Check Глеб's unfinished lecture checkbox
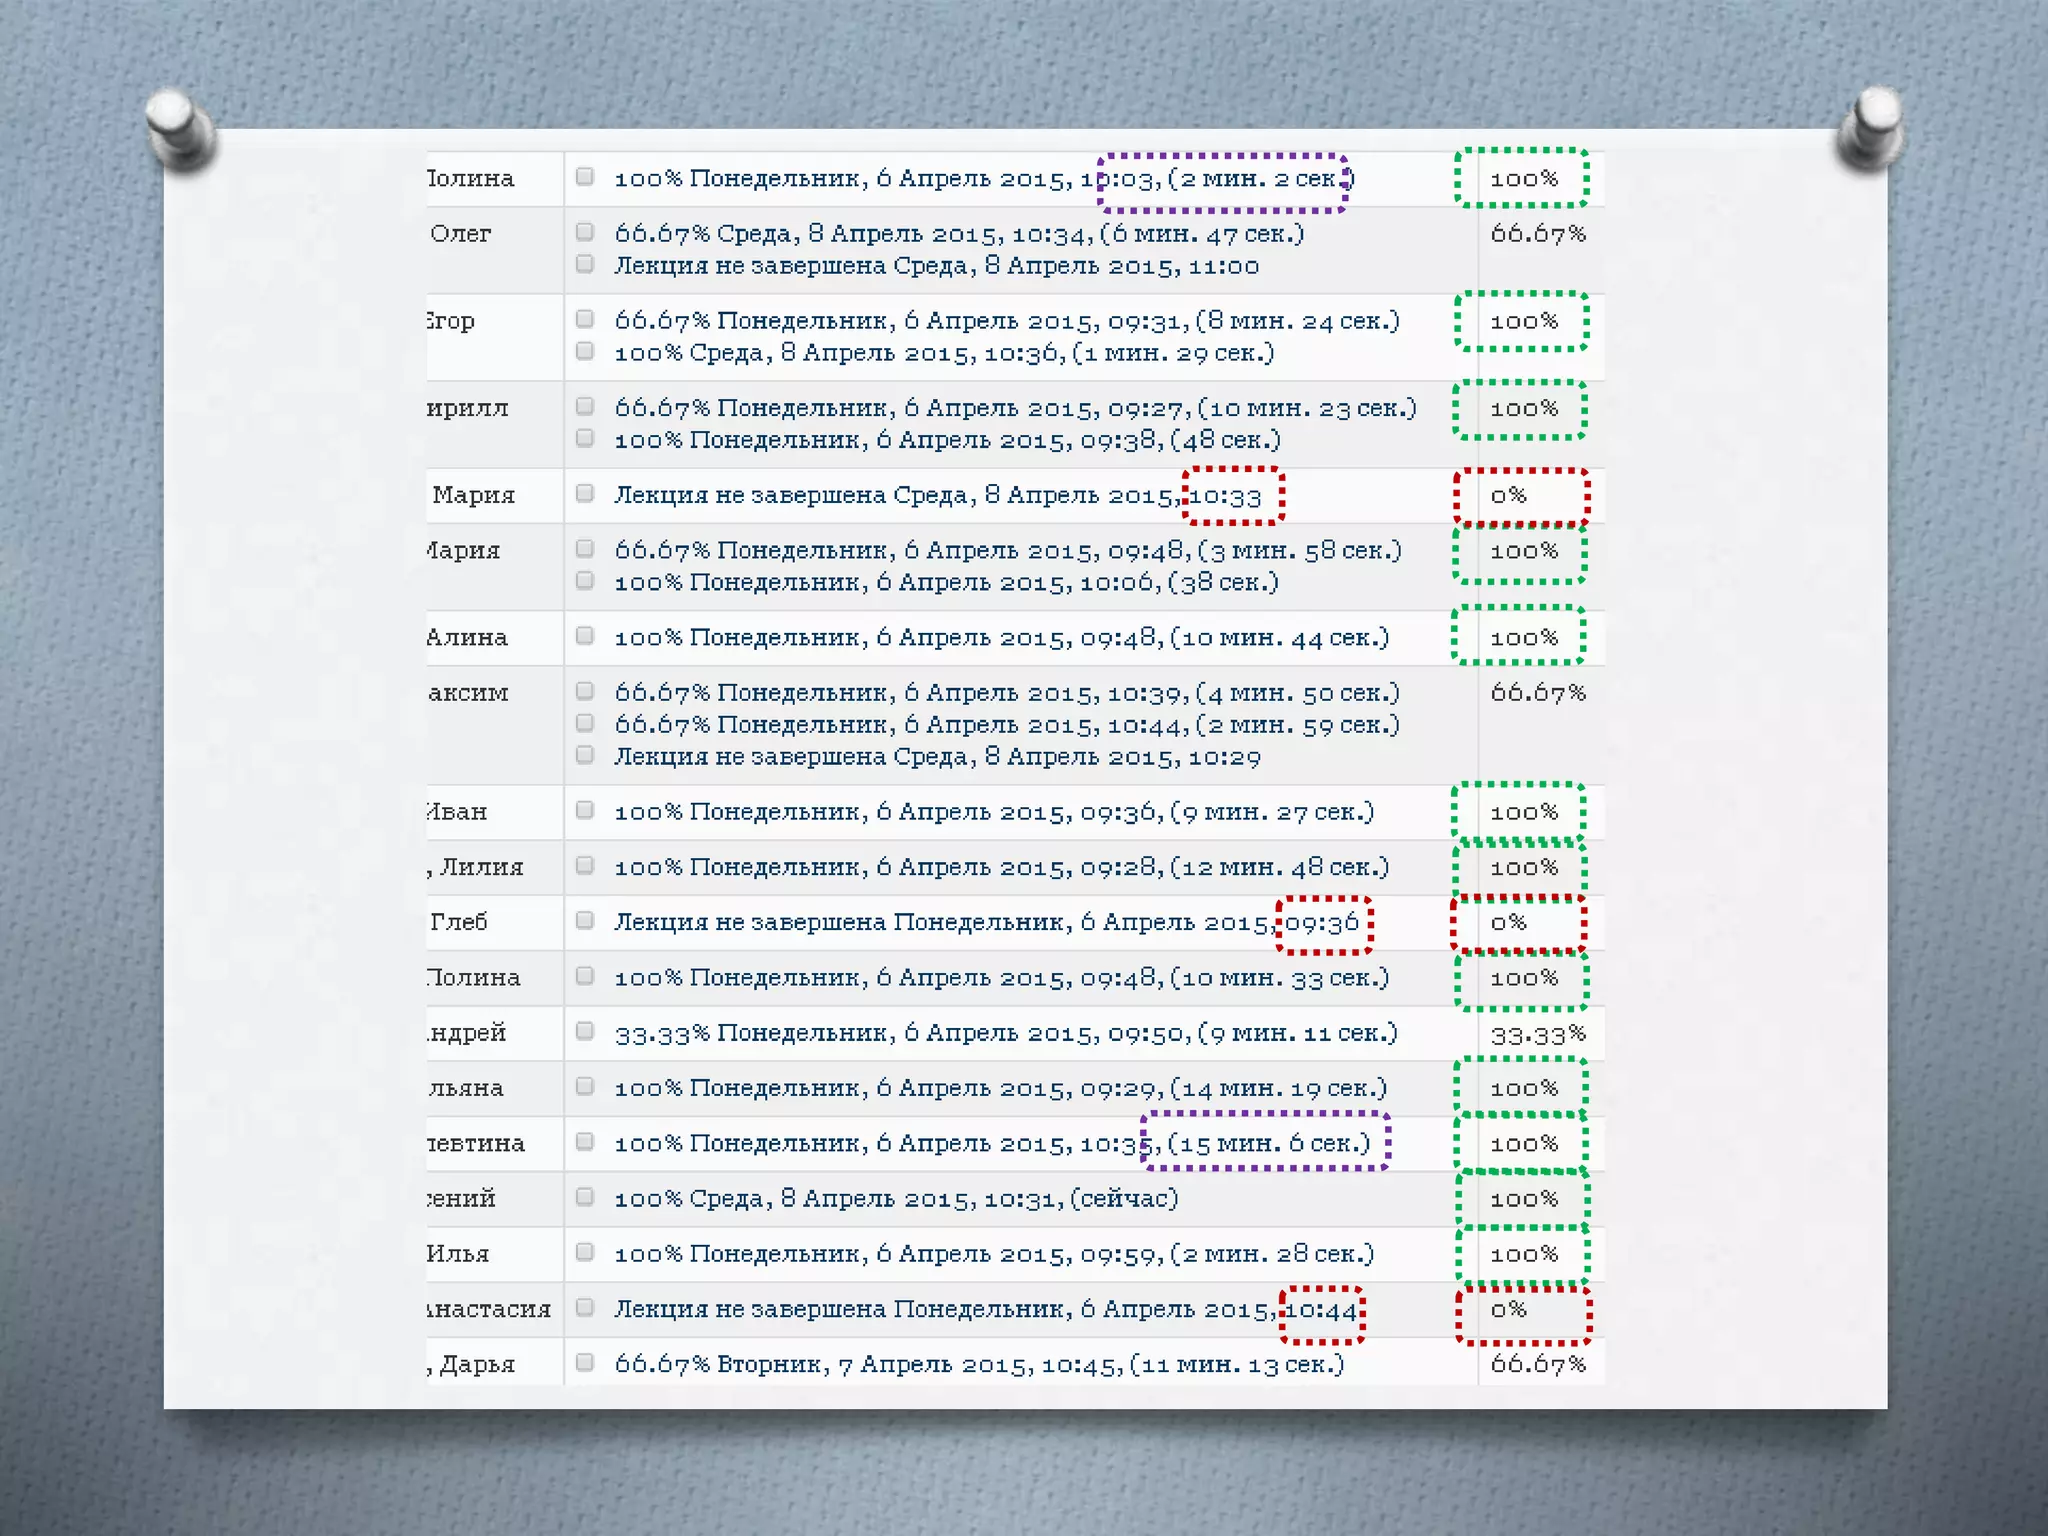The height and width of the screenshot is (1536, 2048). (x=585, y=920)
